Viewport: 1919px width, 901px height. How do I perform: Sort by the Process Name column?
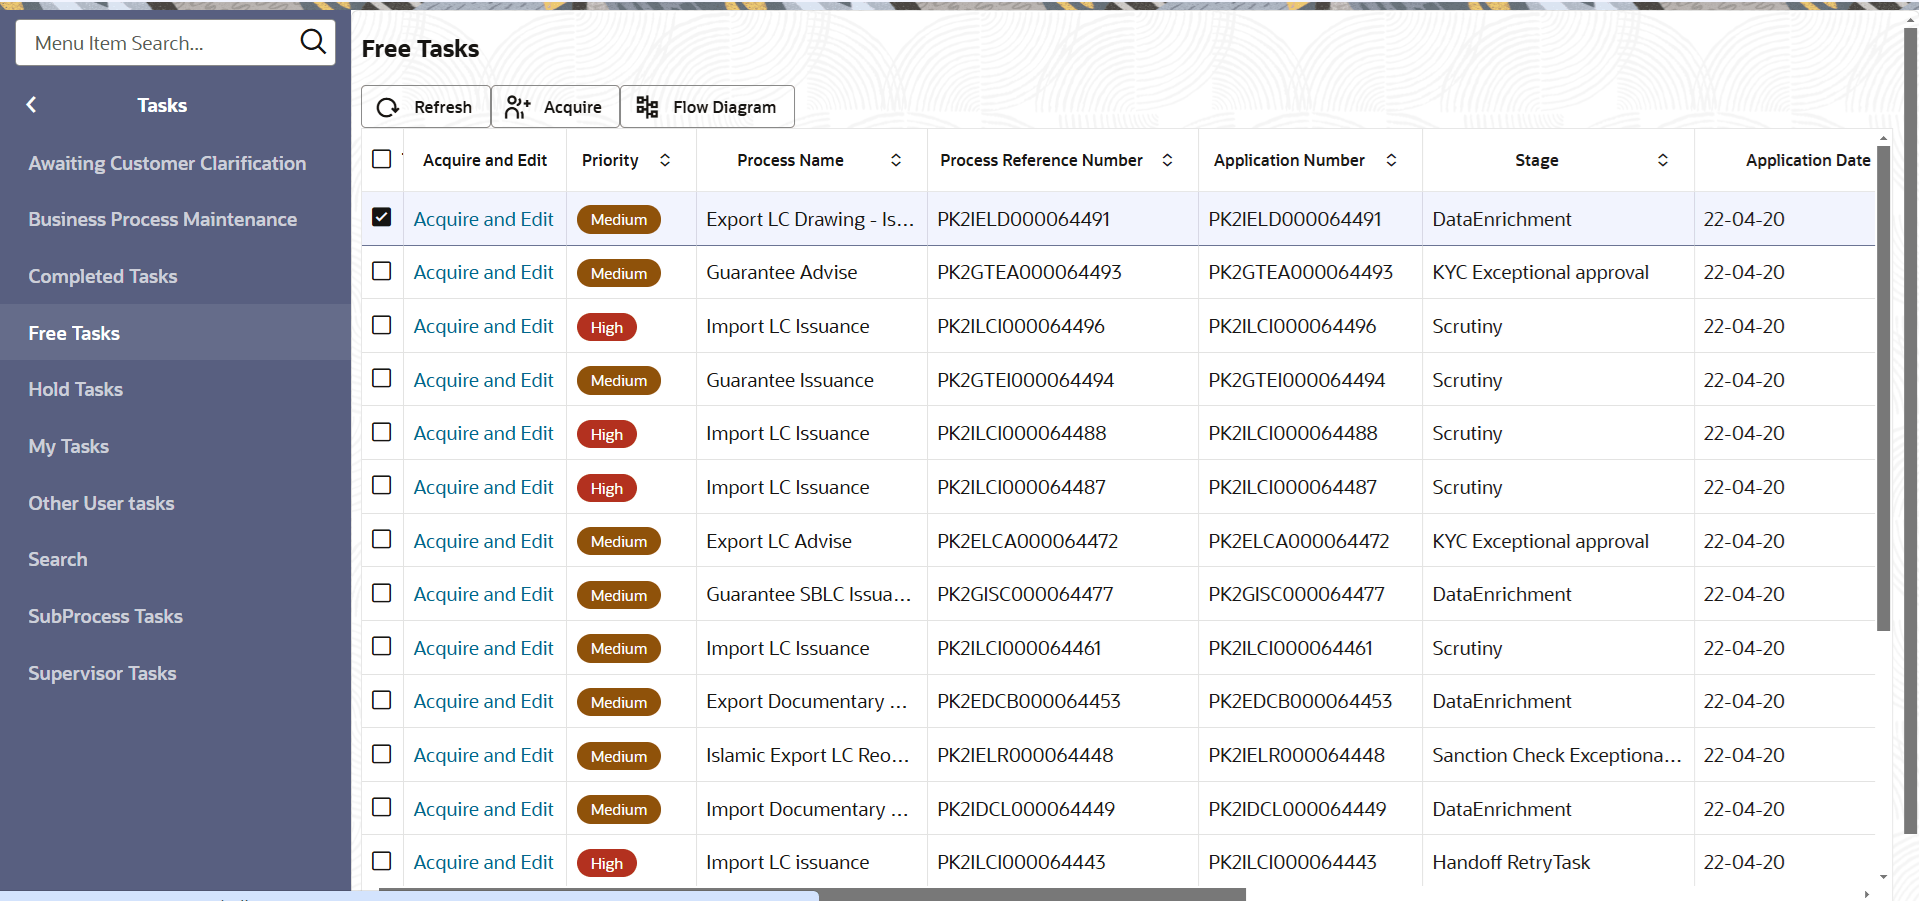coord(896,160)
